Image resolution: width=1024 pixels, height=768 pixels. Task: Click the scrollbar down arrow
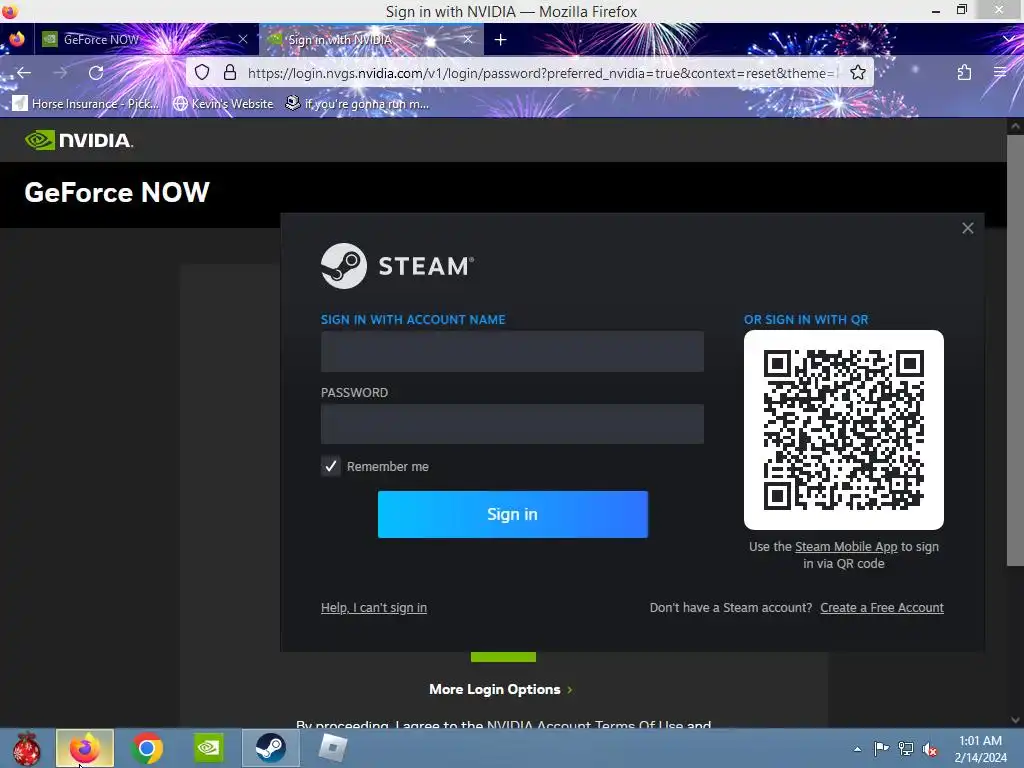coord(1015,720)
